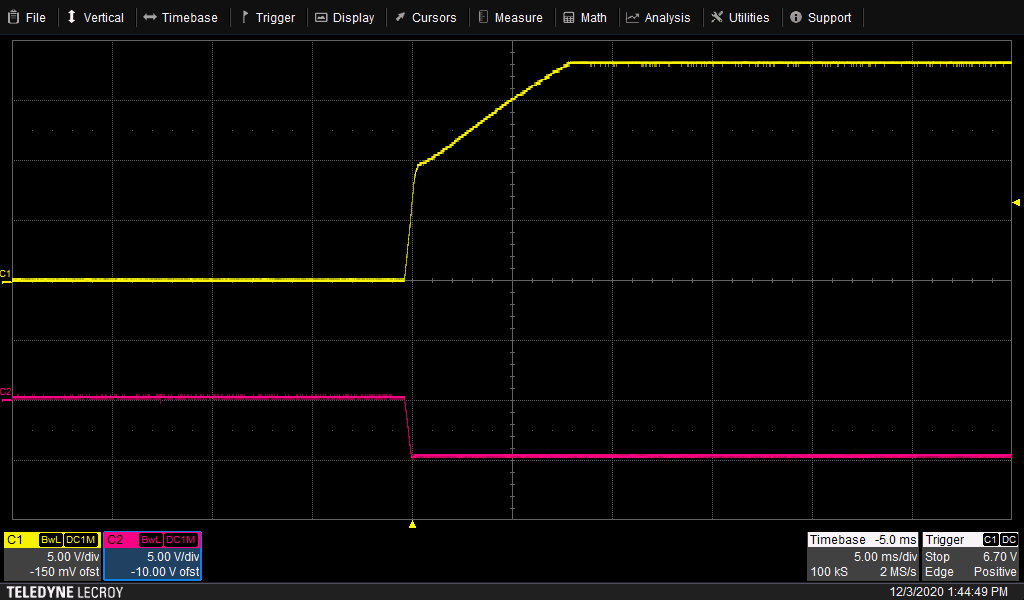The height and width of the screenshot is (600, 1024).
Task: Open the Utilities wrench icon
Action: click(715, 17)
